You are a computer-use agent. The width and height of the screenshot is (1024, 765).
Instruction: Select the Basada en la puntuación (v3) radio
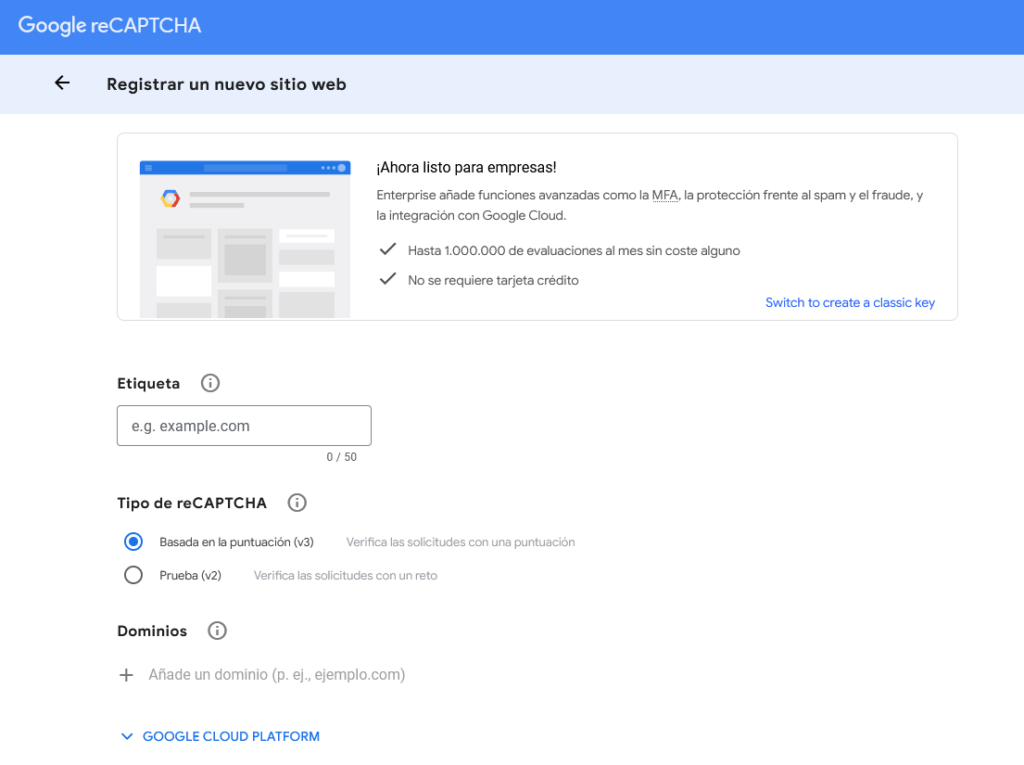pos(131,541)
